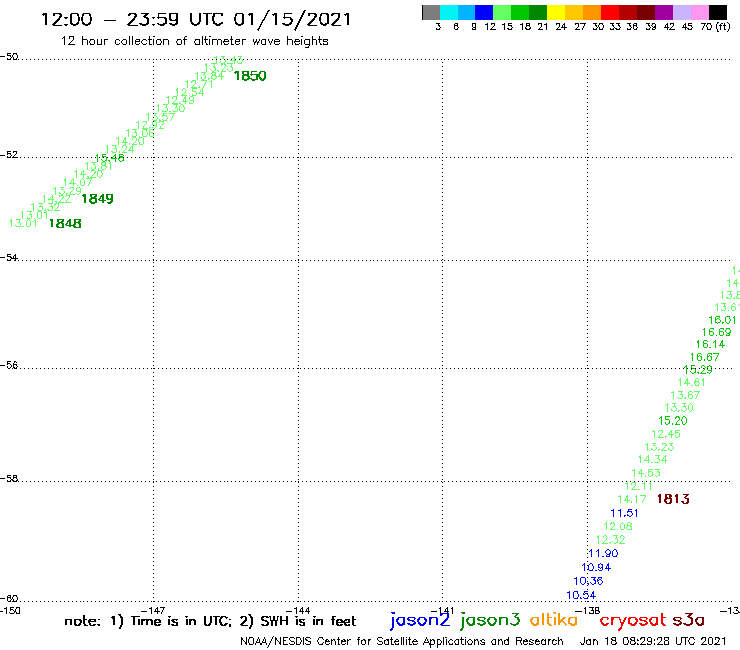
Task: Click the jason3 satellite legend label
Action: 490,620
